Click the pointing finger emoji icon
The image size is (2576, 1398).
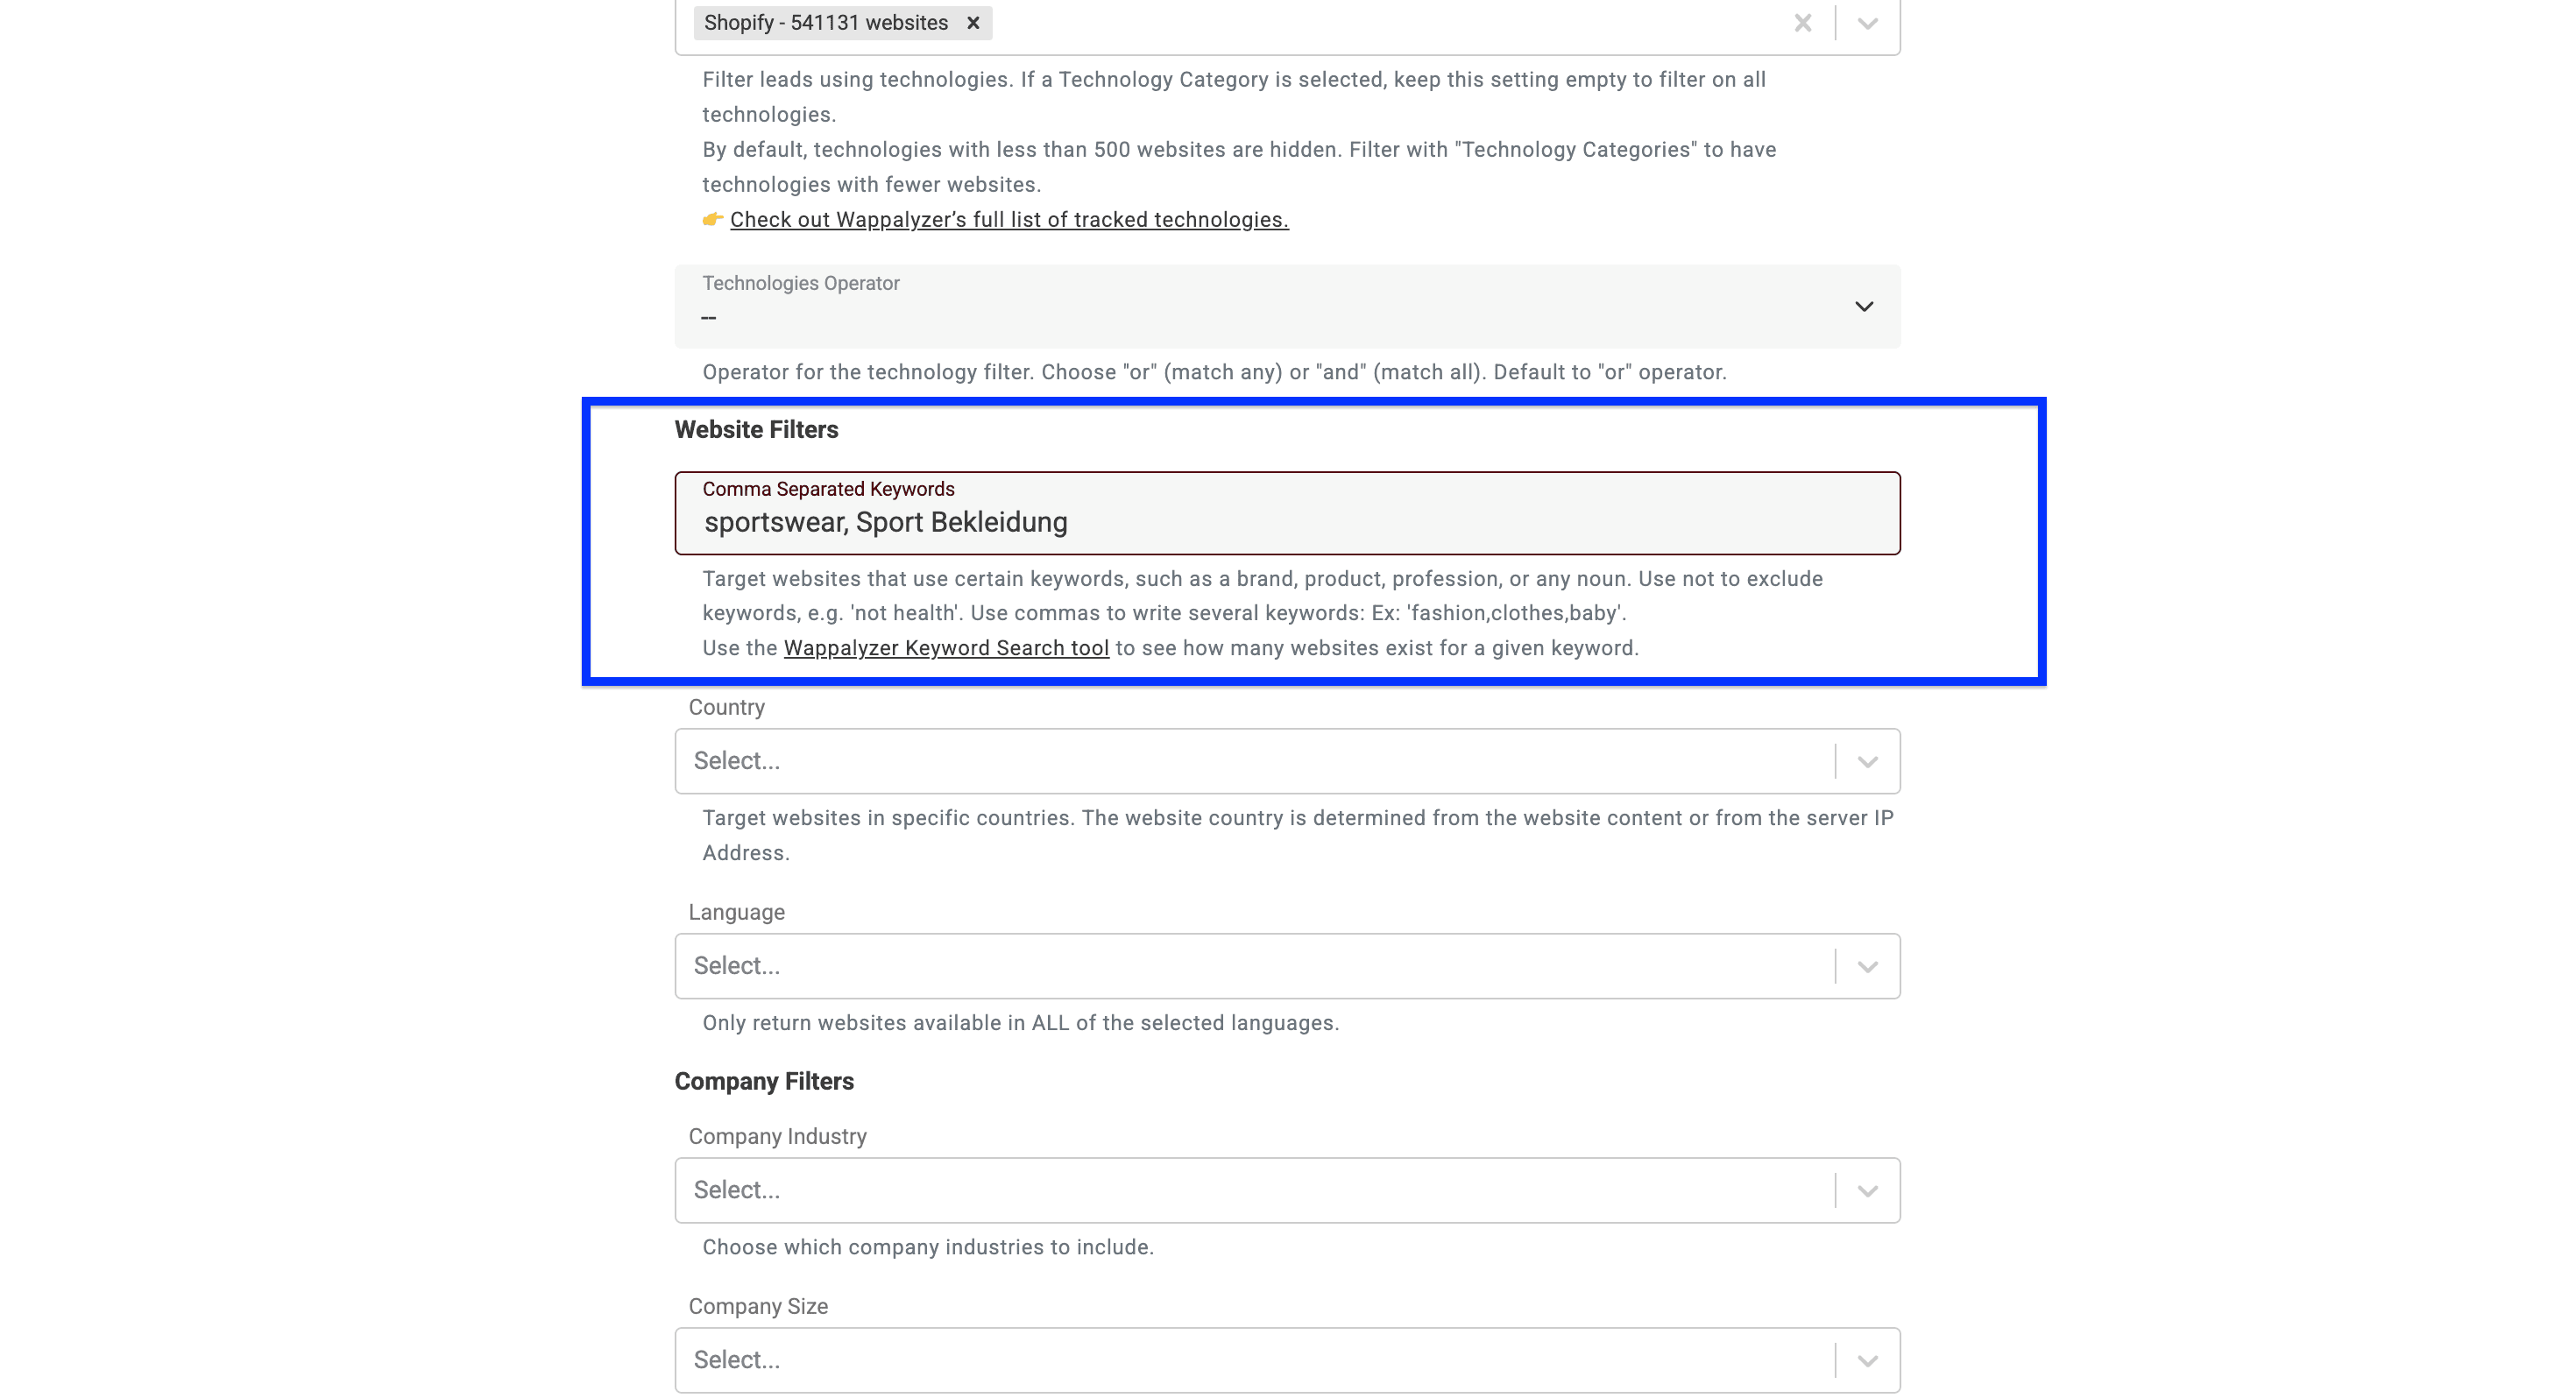pyautogui.click(x=712, y=219)
